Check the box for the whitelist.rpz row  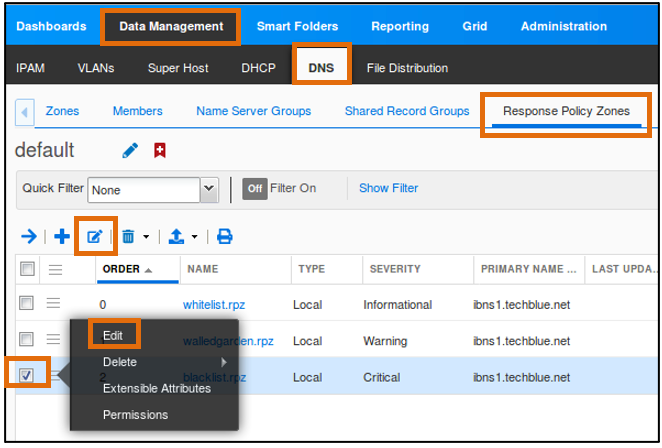point(26,303)
